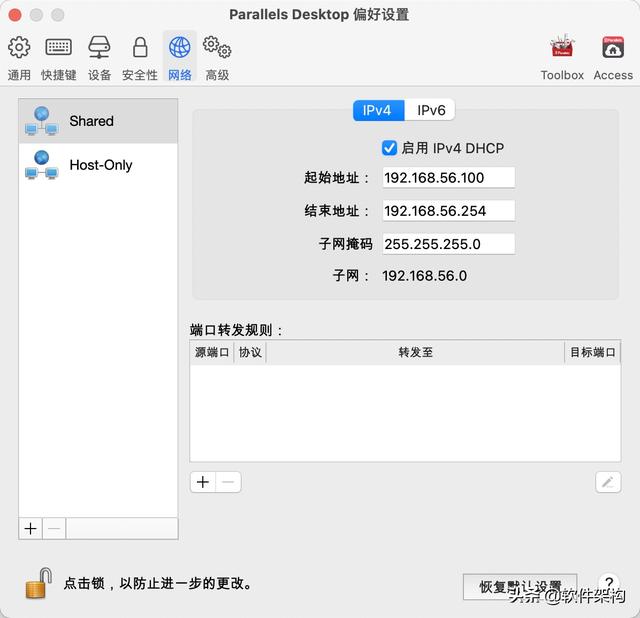Click the 目标端口 column header
This screenshot has height=618, width=640.
pos(592,352)
